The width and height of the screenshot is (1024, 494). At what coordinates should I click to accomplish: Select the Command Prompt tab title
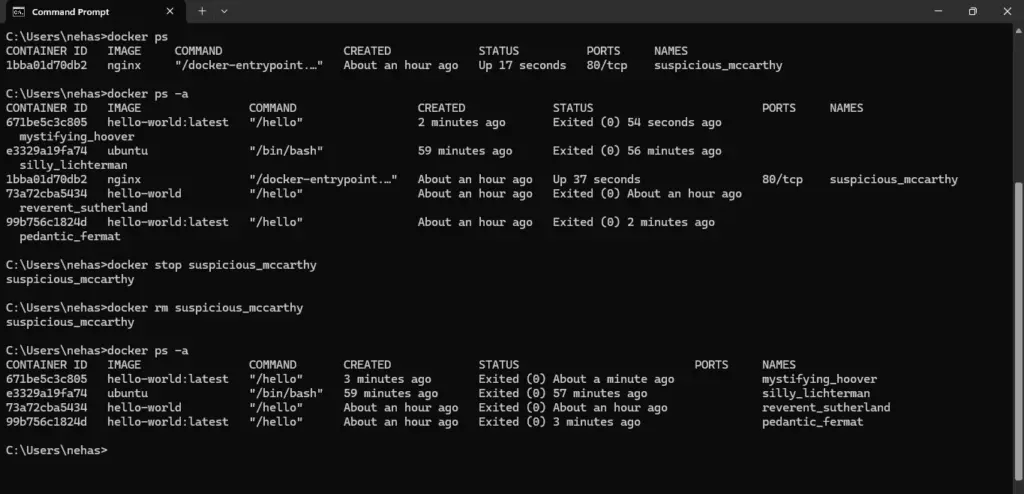click(x=71, y=11)
